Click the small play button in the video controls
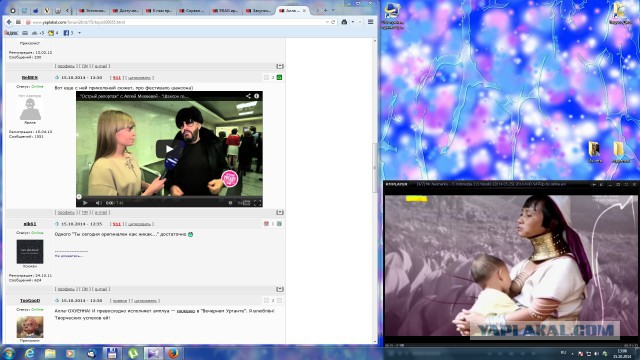 (x=85, y=203)
